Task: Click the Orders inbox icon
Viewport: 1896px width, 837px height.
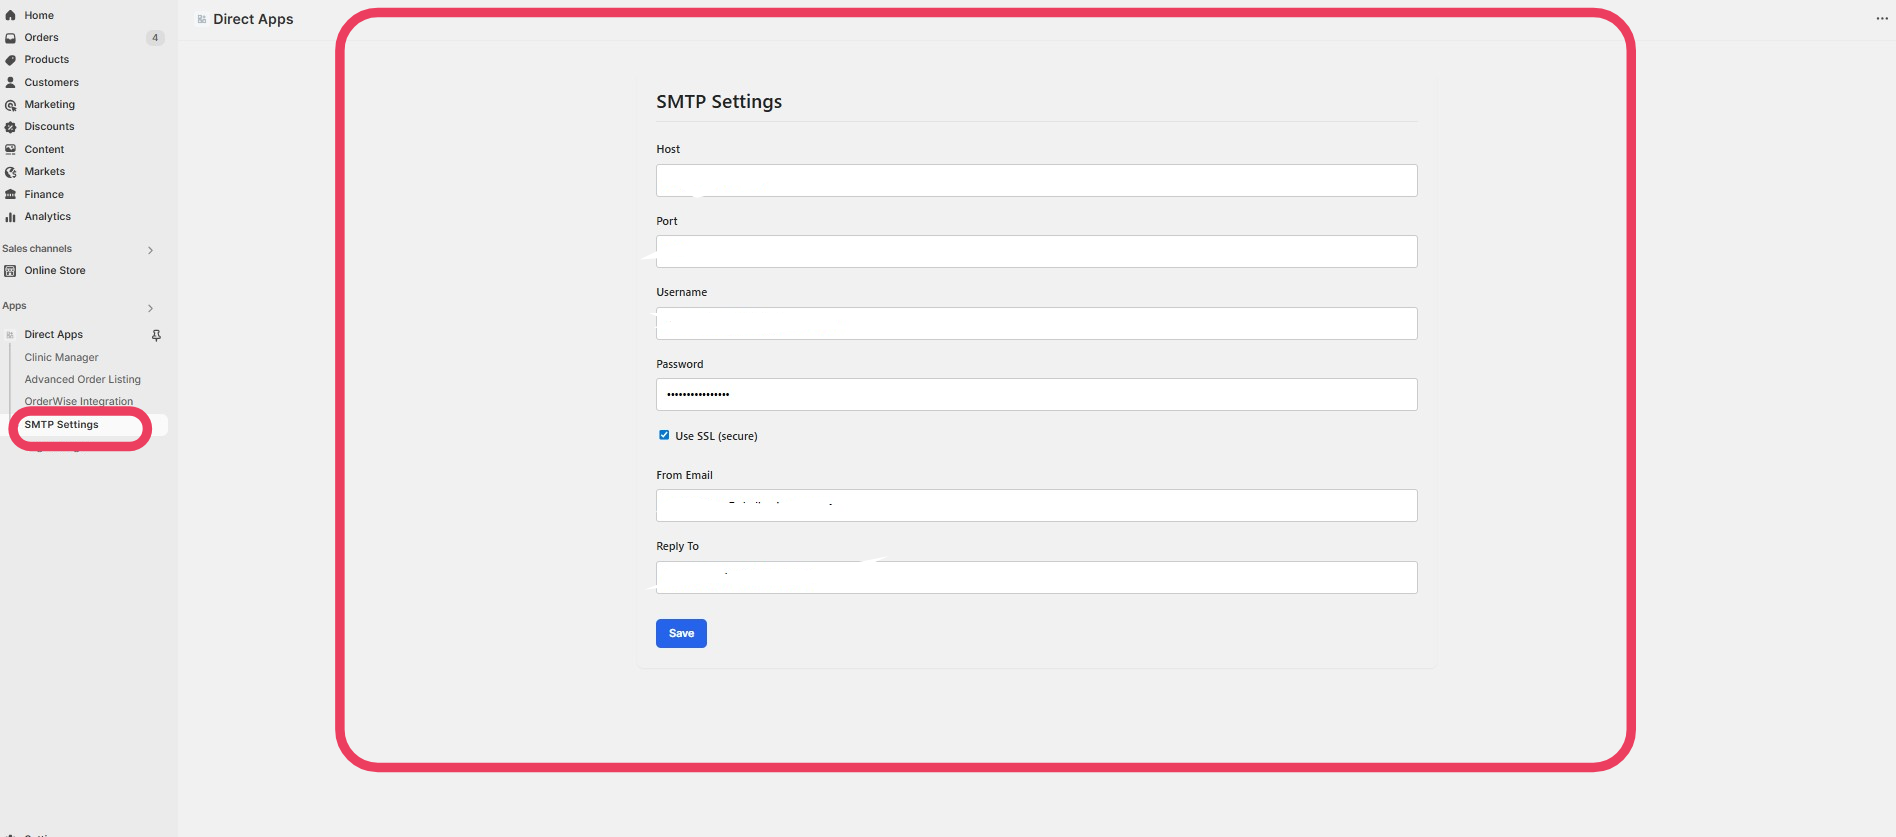Action: click(x=10, y=38)
